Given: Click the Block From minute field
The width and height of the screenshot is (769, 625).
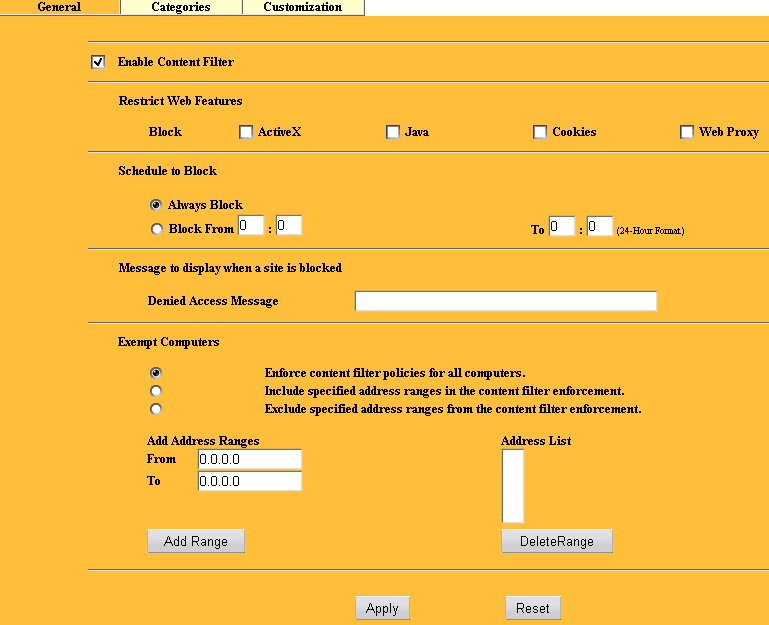Looking at the screenshot, I should (x=288, y=225).
